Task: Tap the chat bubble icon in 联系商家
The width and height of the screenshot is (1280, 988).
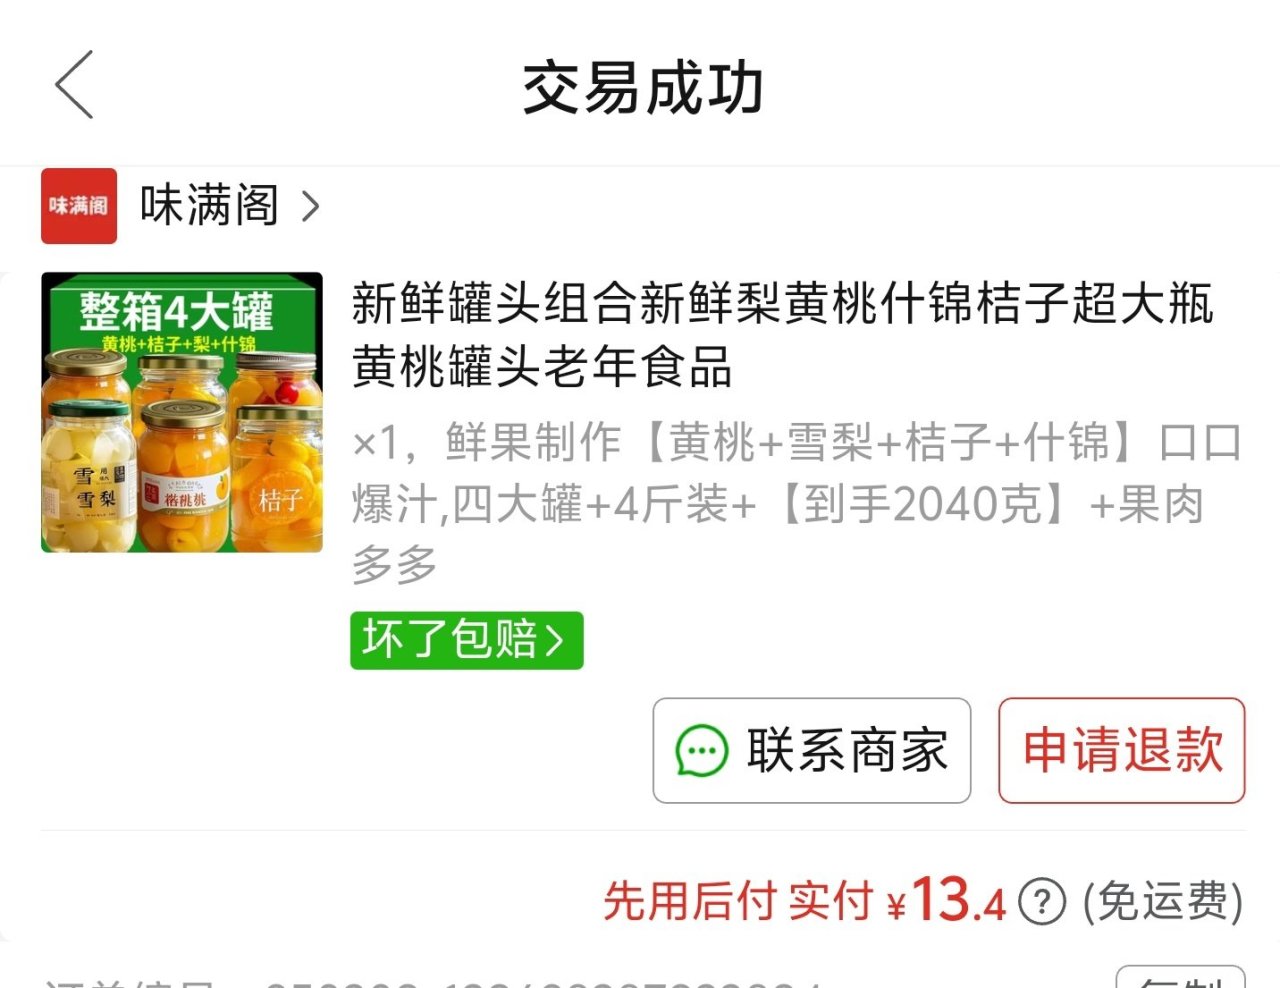Action: pos(702,750)
